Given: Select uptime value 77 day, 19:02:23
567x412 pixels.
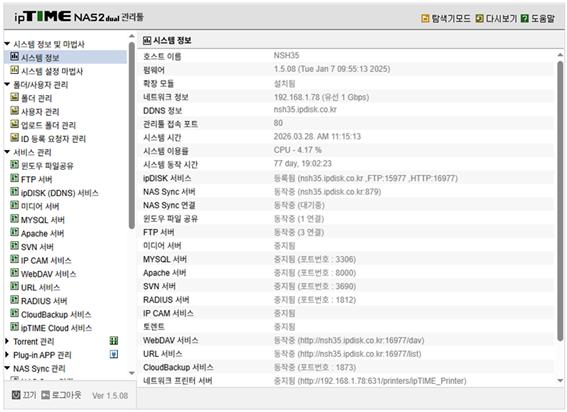Looking at the screenshot, I should [303, 163].
